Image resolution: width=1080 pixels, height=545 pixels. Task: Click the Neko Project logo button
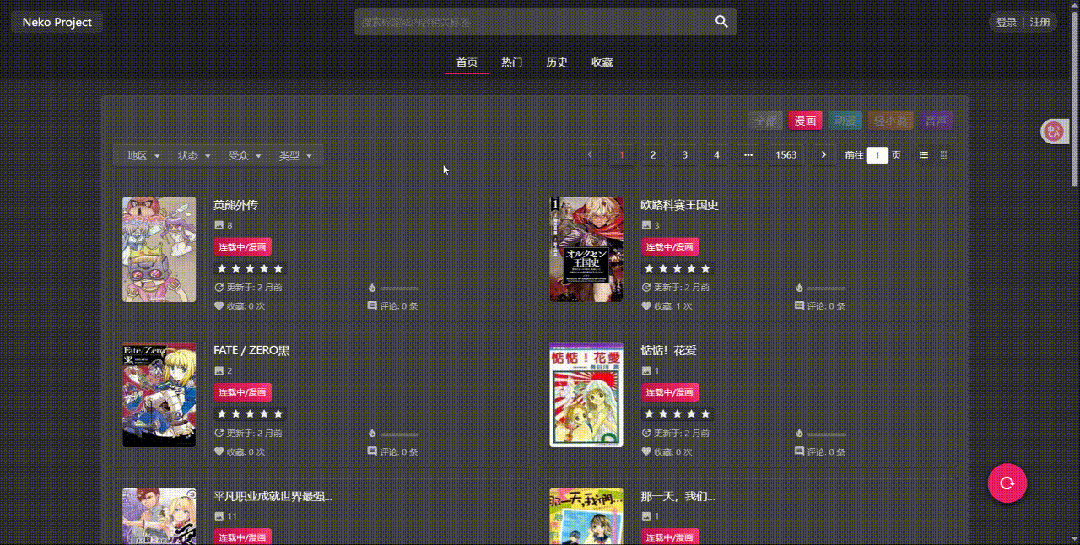tap(57, 22)
